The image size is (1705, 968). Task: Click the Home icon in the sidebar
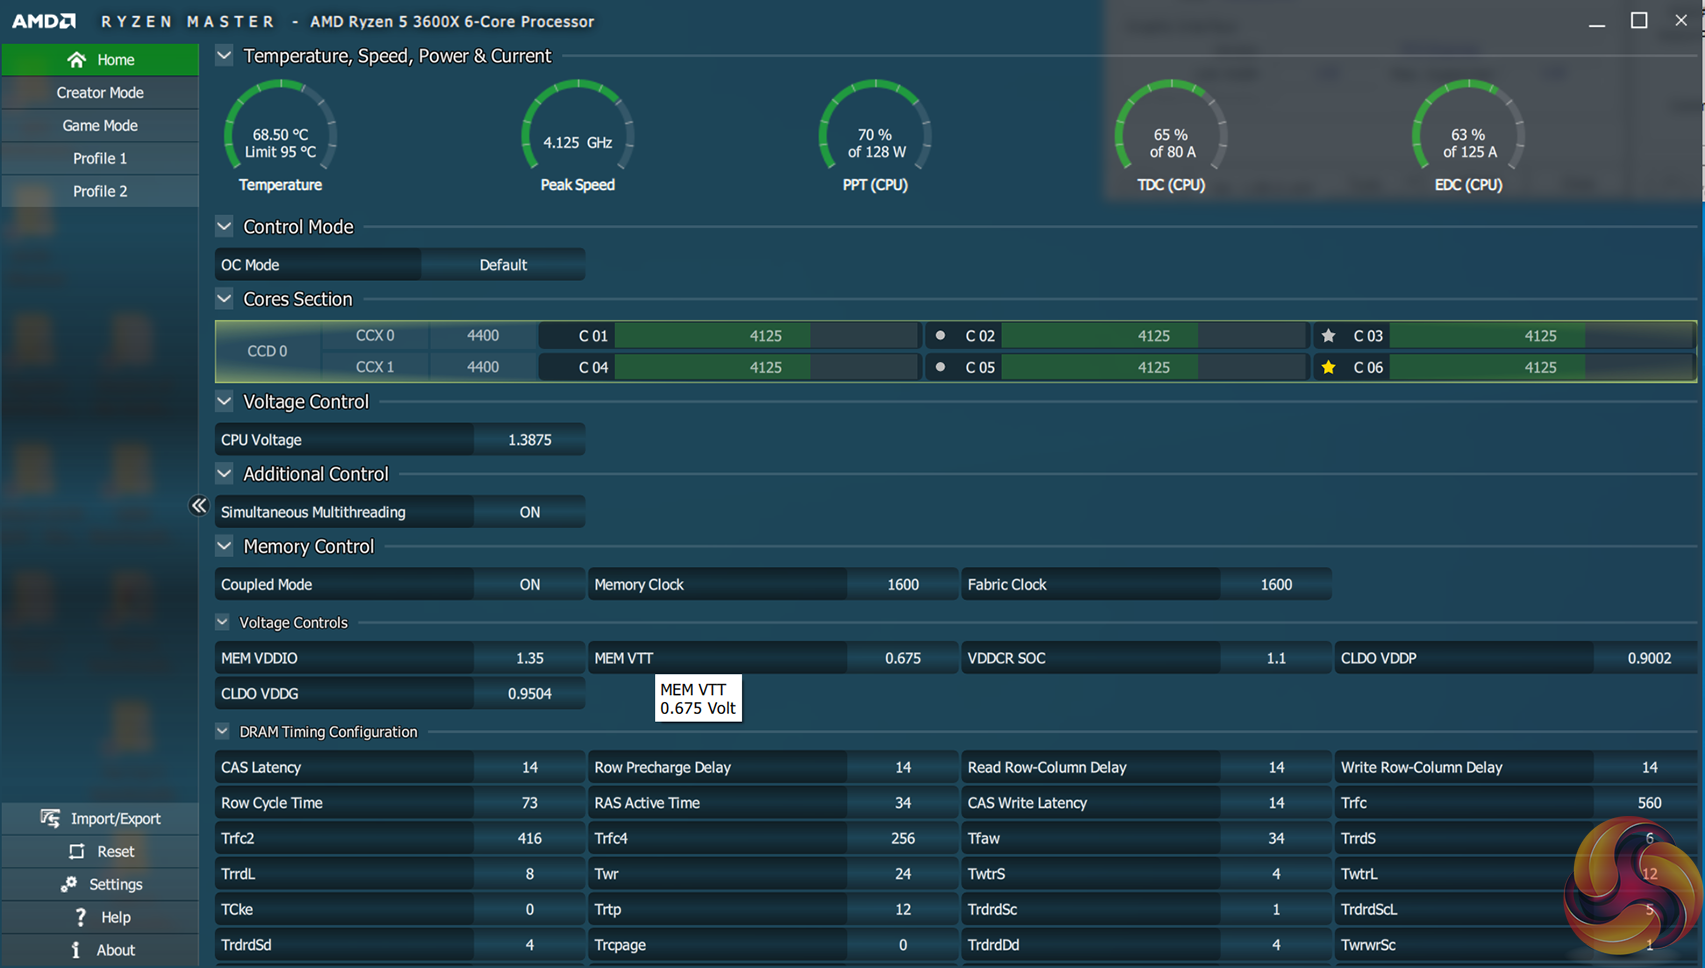coord(76,60)
